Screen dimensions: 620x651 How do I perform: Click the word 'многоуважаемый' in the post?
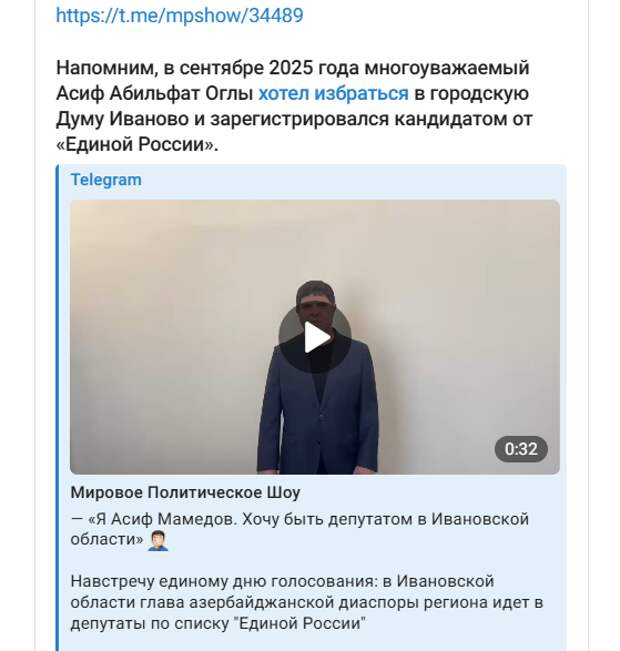447,68
